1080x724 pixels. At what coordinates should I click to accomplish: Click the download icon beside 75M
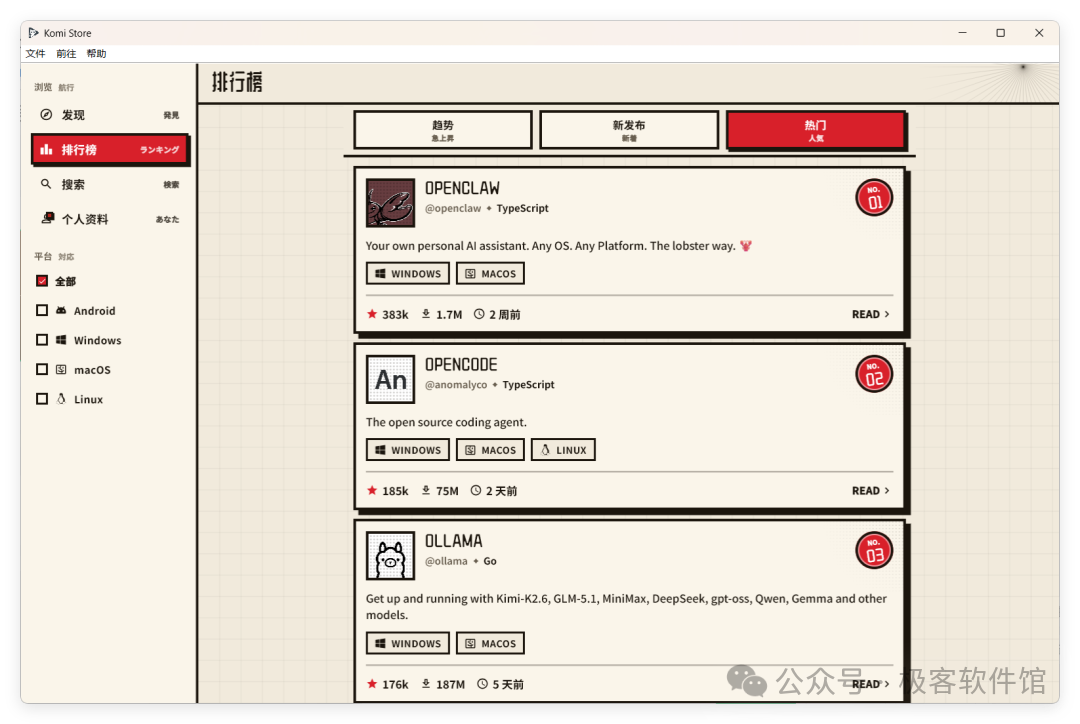[x=426, y=490]
